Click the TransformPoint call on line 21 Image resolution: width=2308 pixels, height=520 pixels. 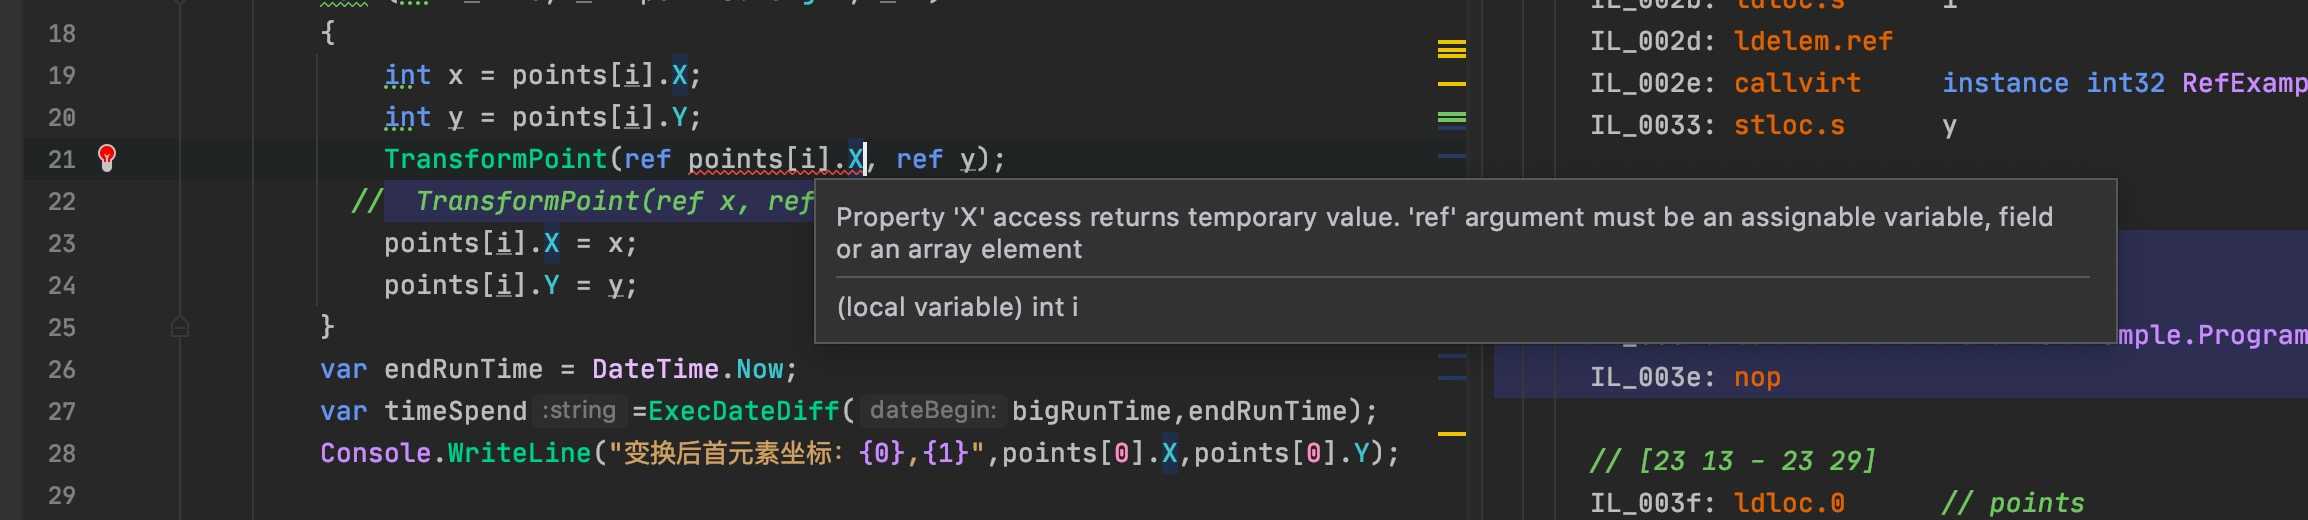(496, 159)
